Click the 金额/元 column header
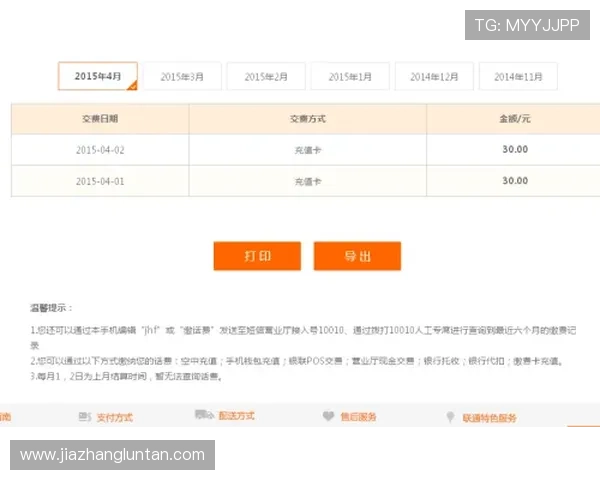 (514, 119)
